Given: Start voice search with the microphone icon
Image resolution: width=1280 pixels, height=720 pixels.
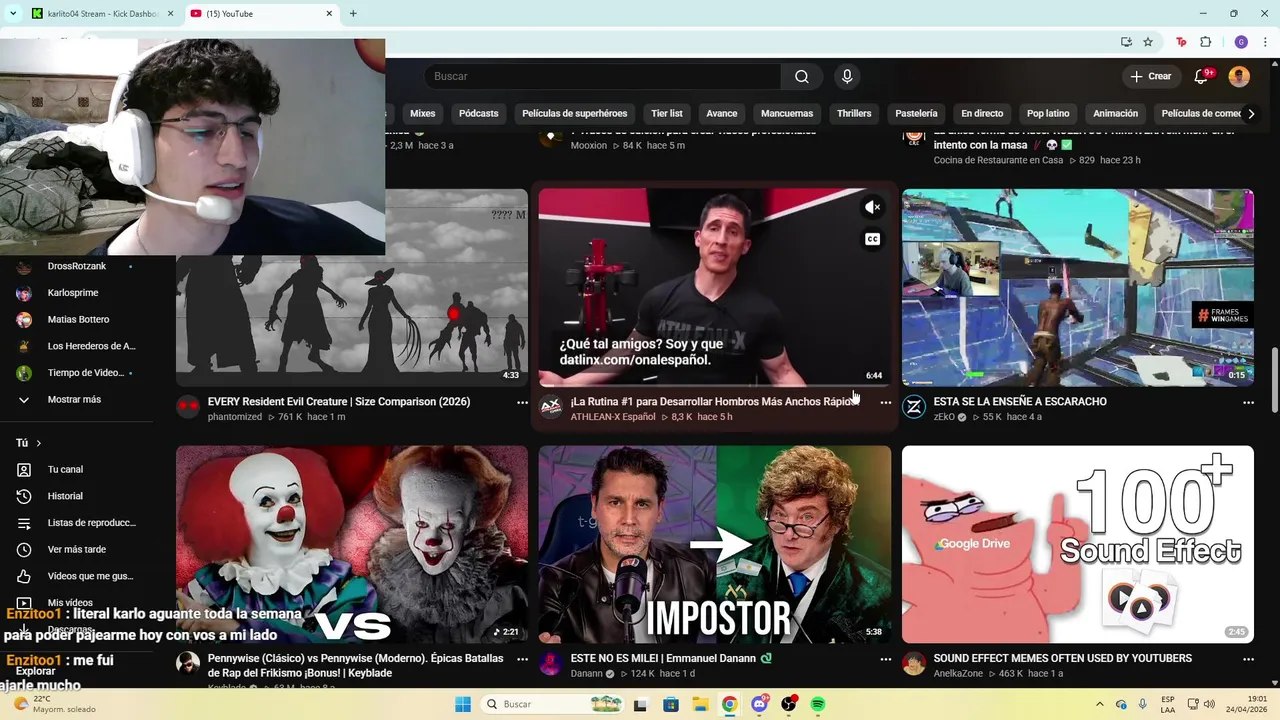Looking at the screenshot, I should 847,77.
